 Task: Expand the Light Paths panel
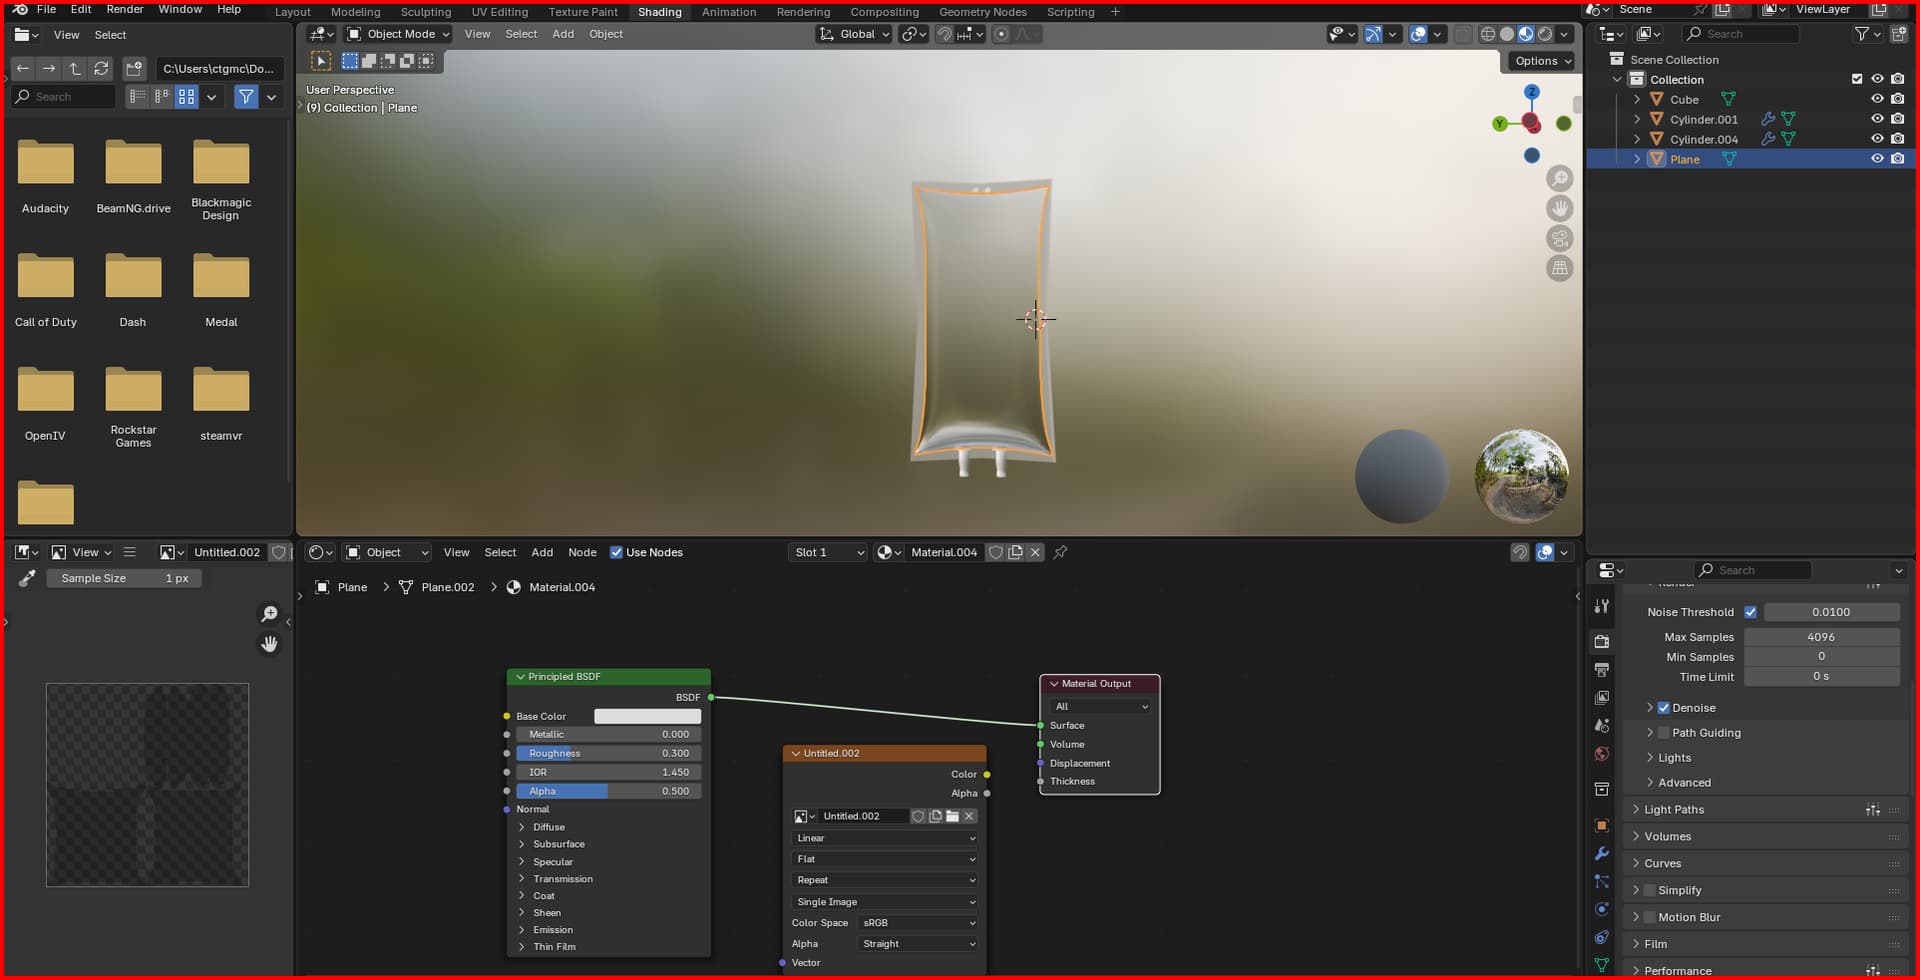click(x=1674, y=810)
